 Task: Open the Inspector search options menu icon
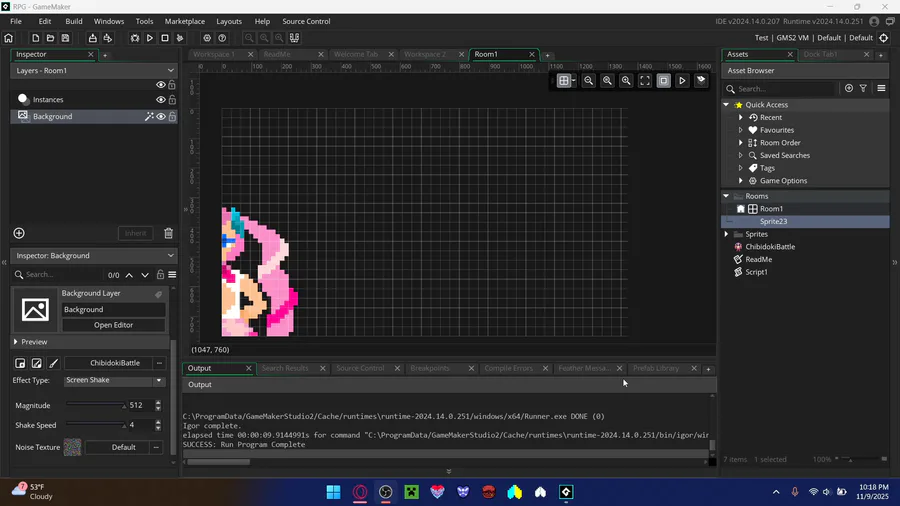(172, 275)
